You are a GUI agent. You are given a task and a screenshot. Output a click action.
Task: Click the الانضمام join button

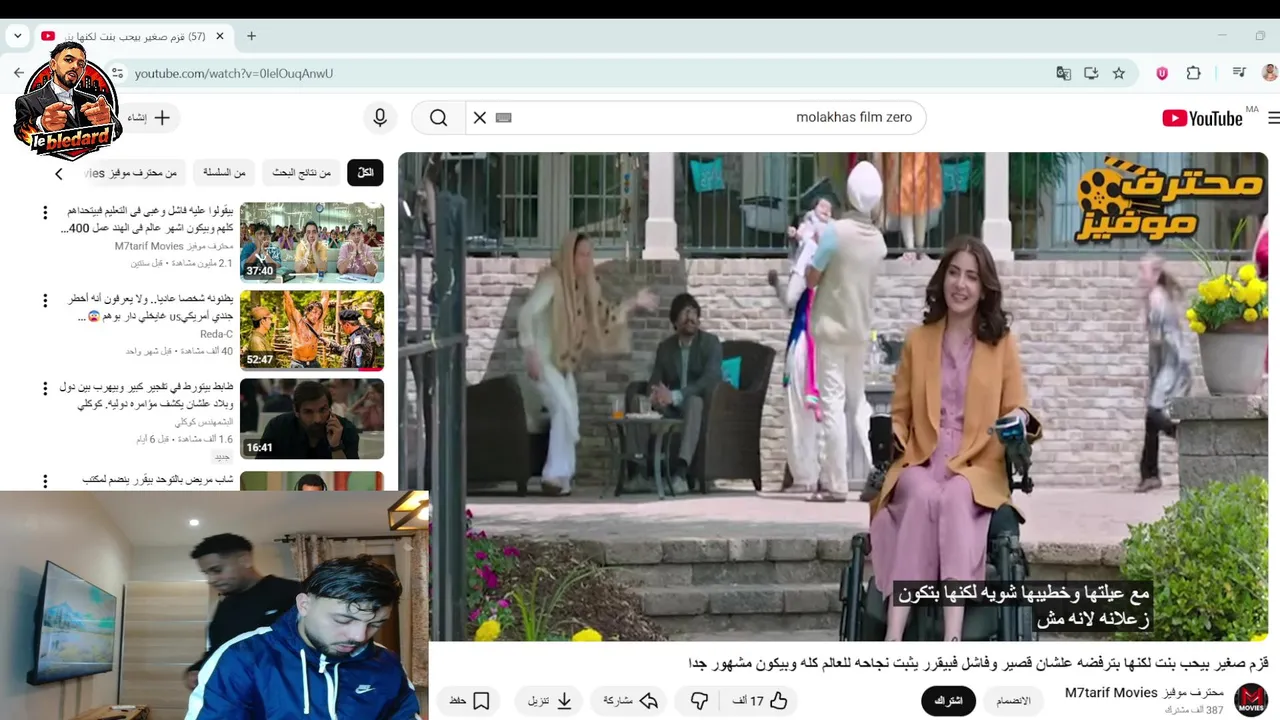click(x=1013, y=701)
